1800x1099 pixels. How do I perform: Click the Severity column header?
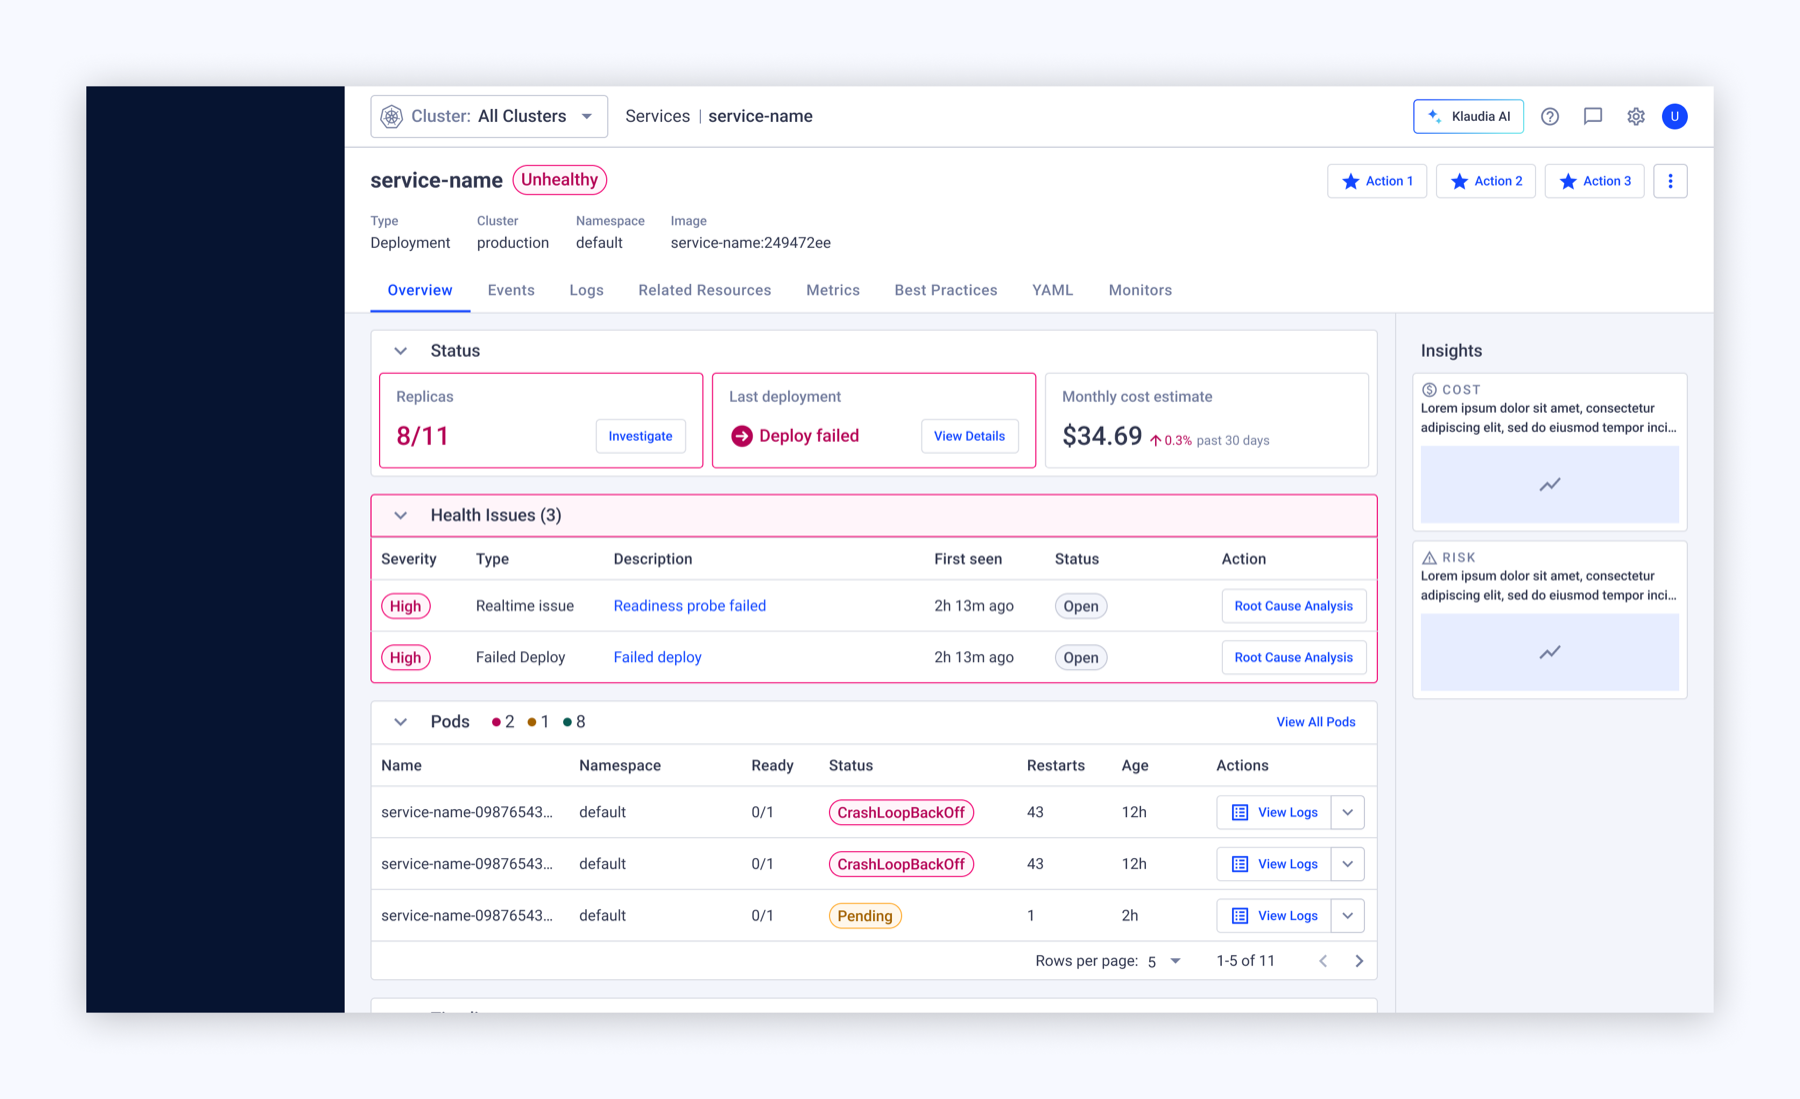pyautogui.click(x=409, y=559)
